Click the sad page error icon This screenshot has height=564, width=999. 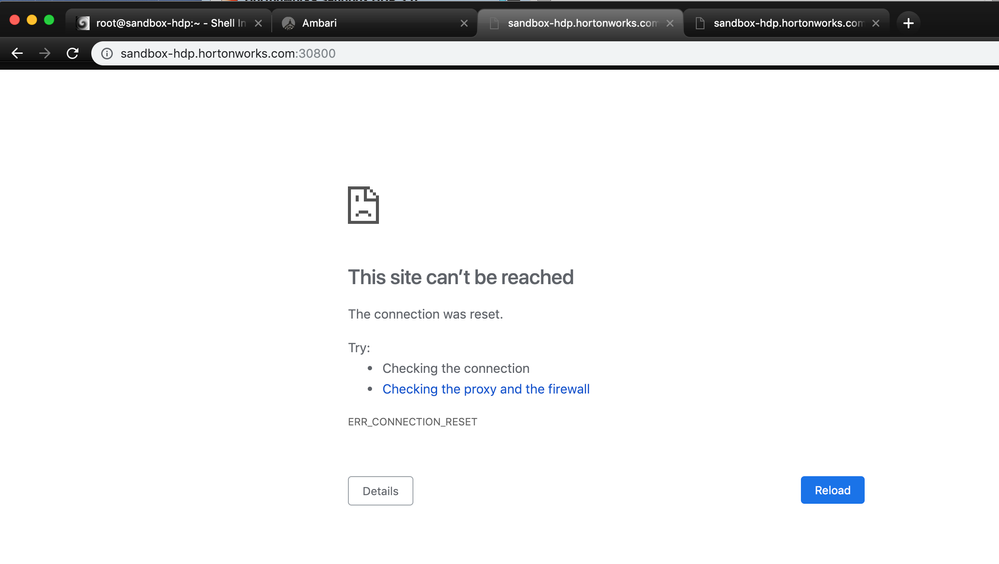coord(363,205)
